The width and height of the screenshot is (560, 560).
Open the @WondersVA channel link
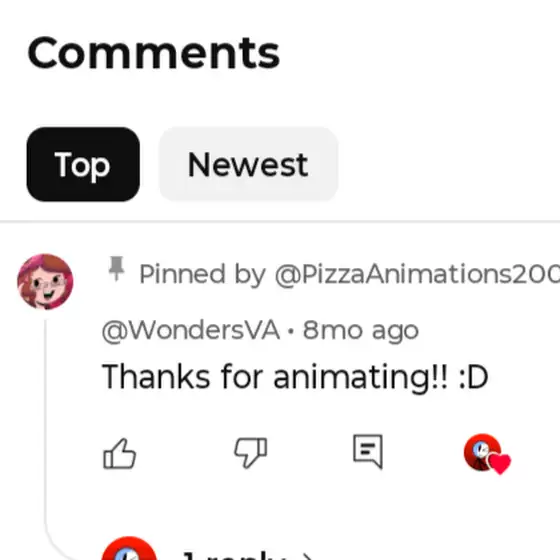[191, 330]
